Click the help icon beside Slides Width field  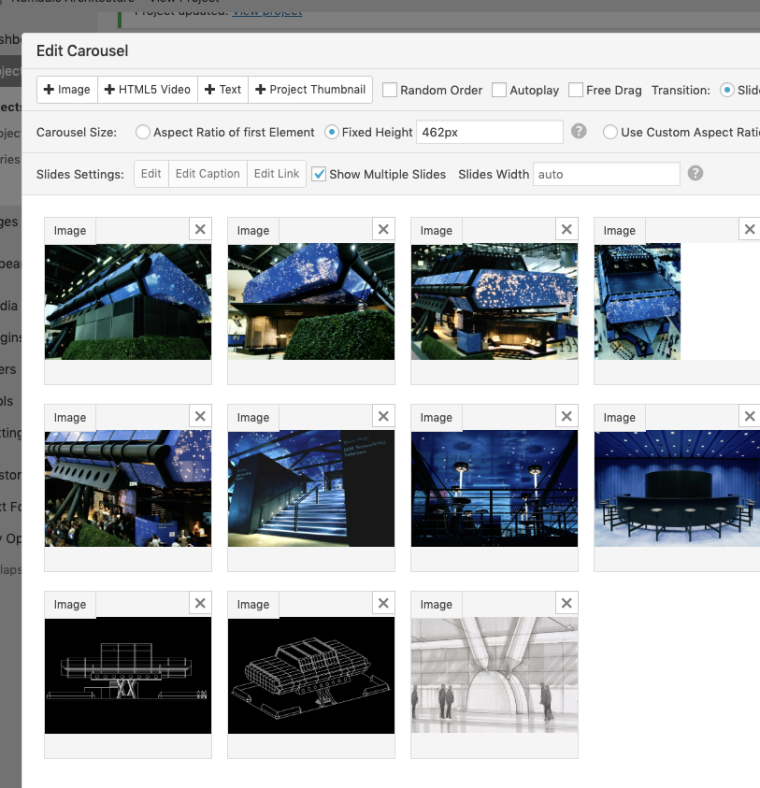pos(695,173)
